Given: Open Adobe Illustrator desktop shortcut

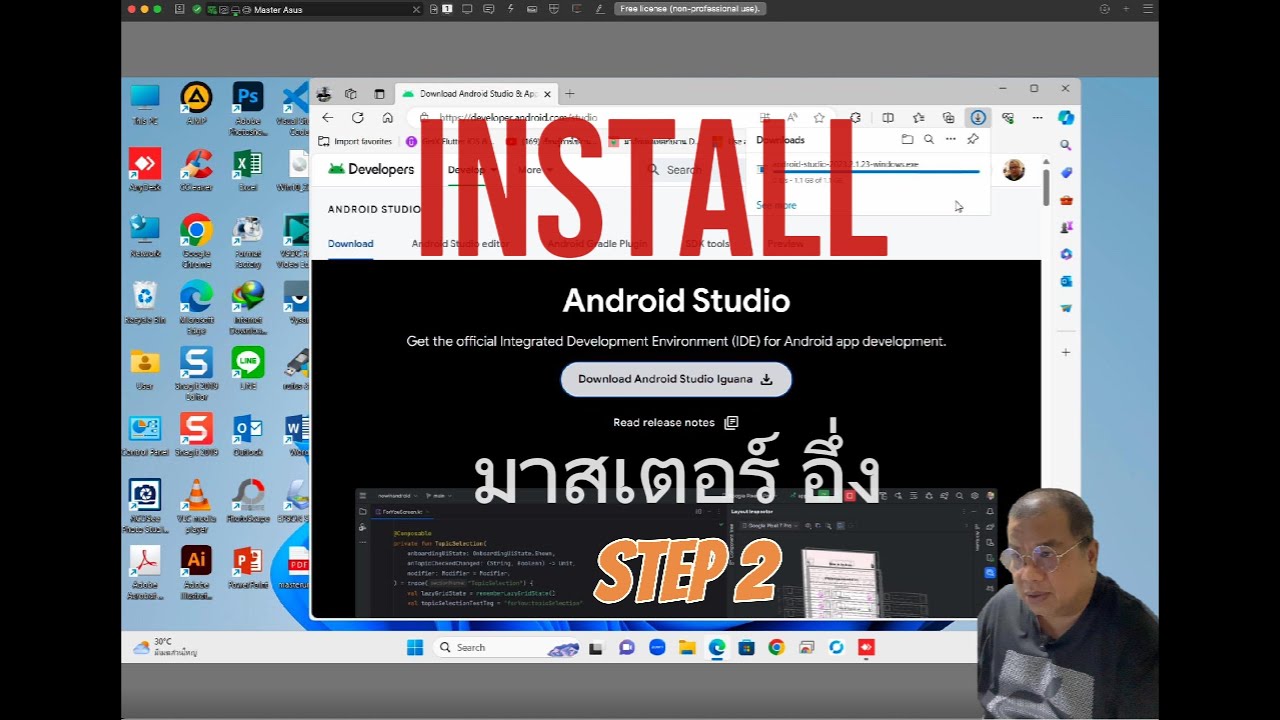Looking at the screenshot, I should (196, 572).
